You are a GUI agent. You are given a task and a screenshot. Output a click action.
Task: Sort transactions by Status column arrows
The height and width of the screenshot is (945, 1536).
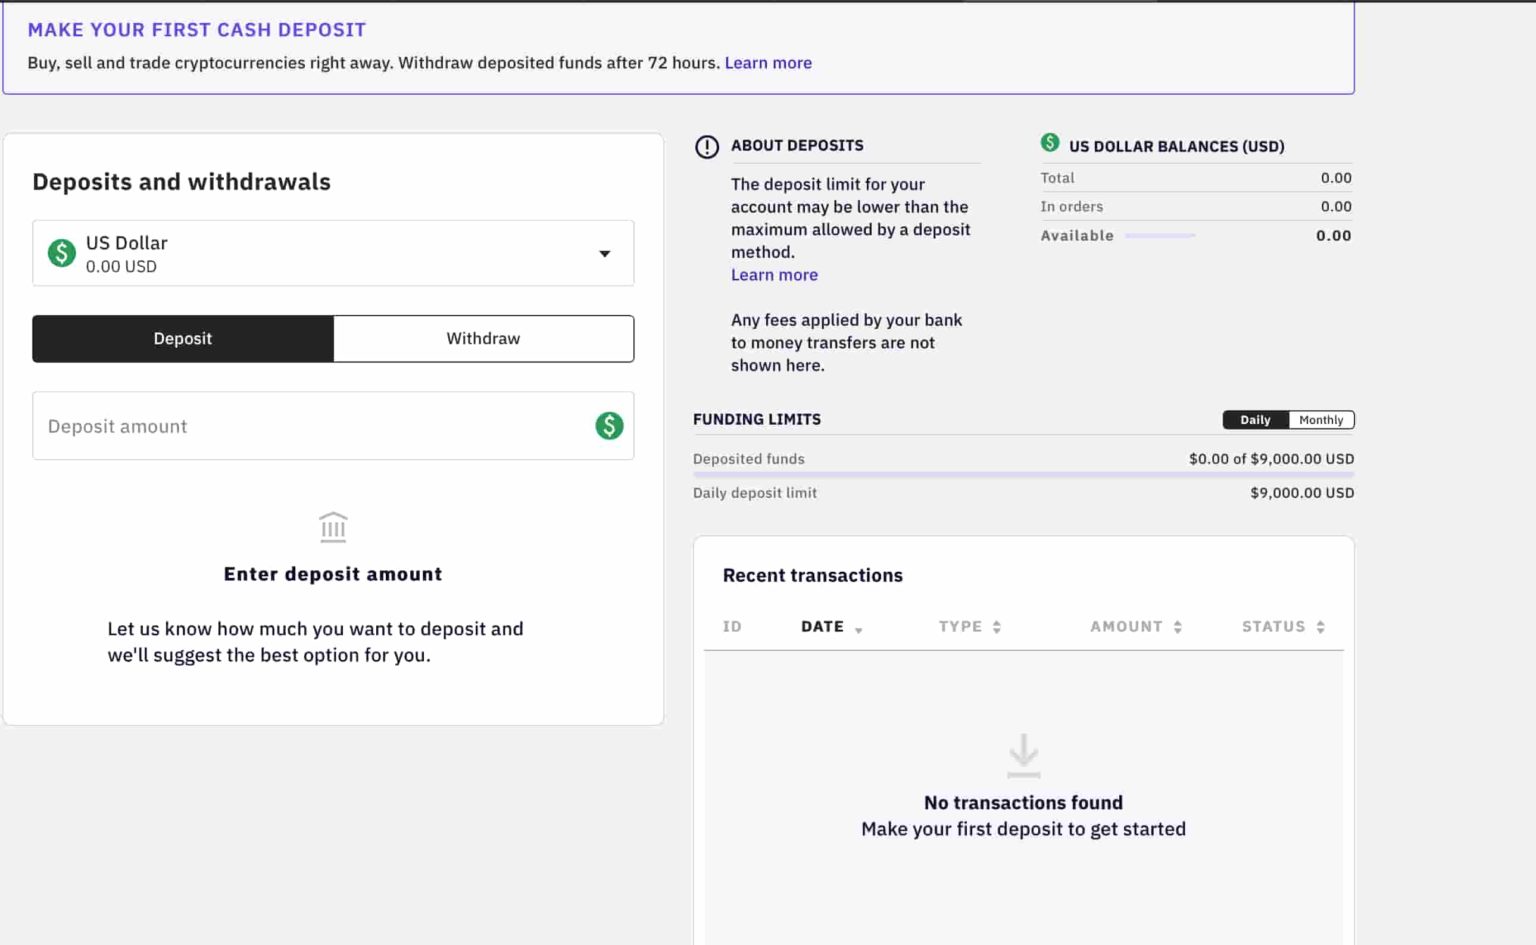(1320, 627)
